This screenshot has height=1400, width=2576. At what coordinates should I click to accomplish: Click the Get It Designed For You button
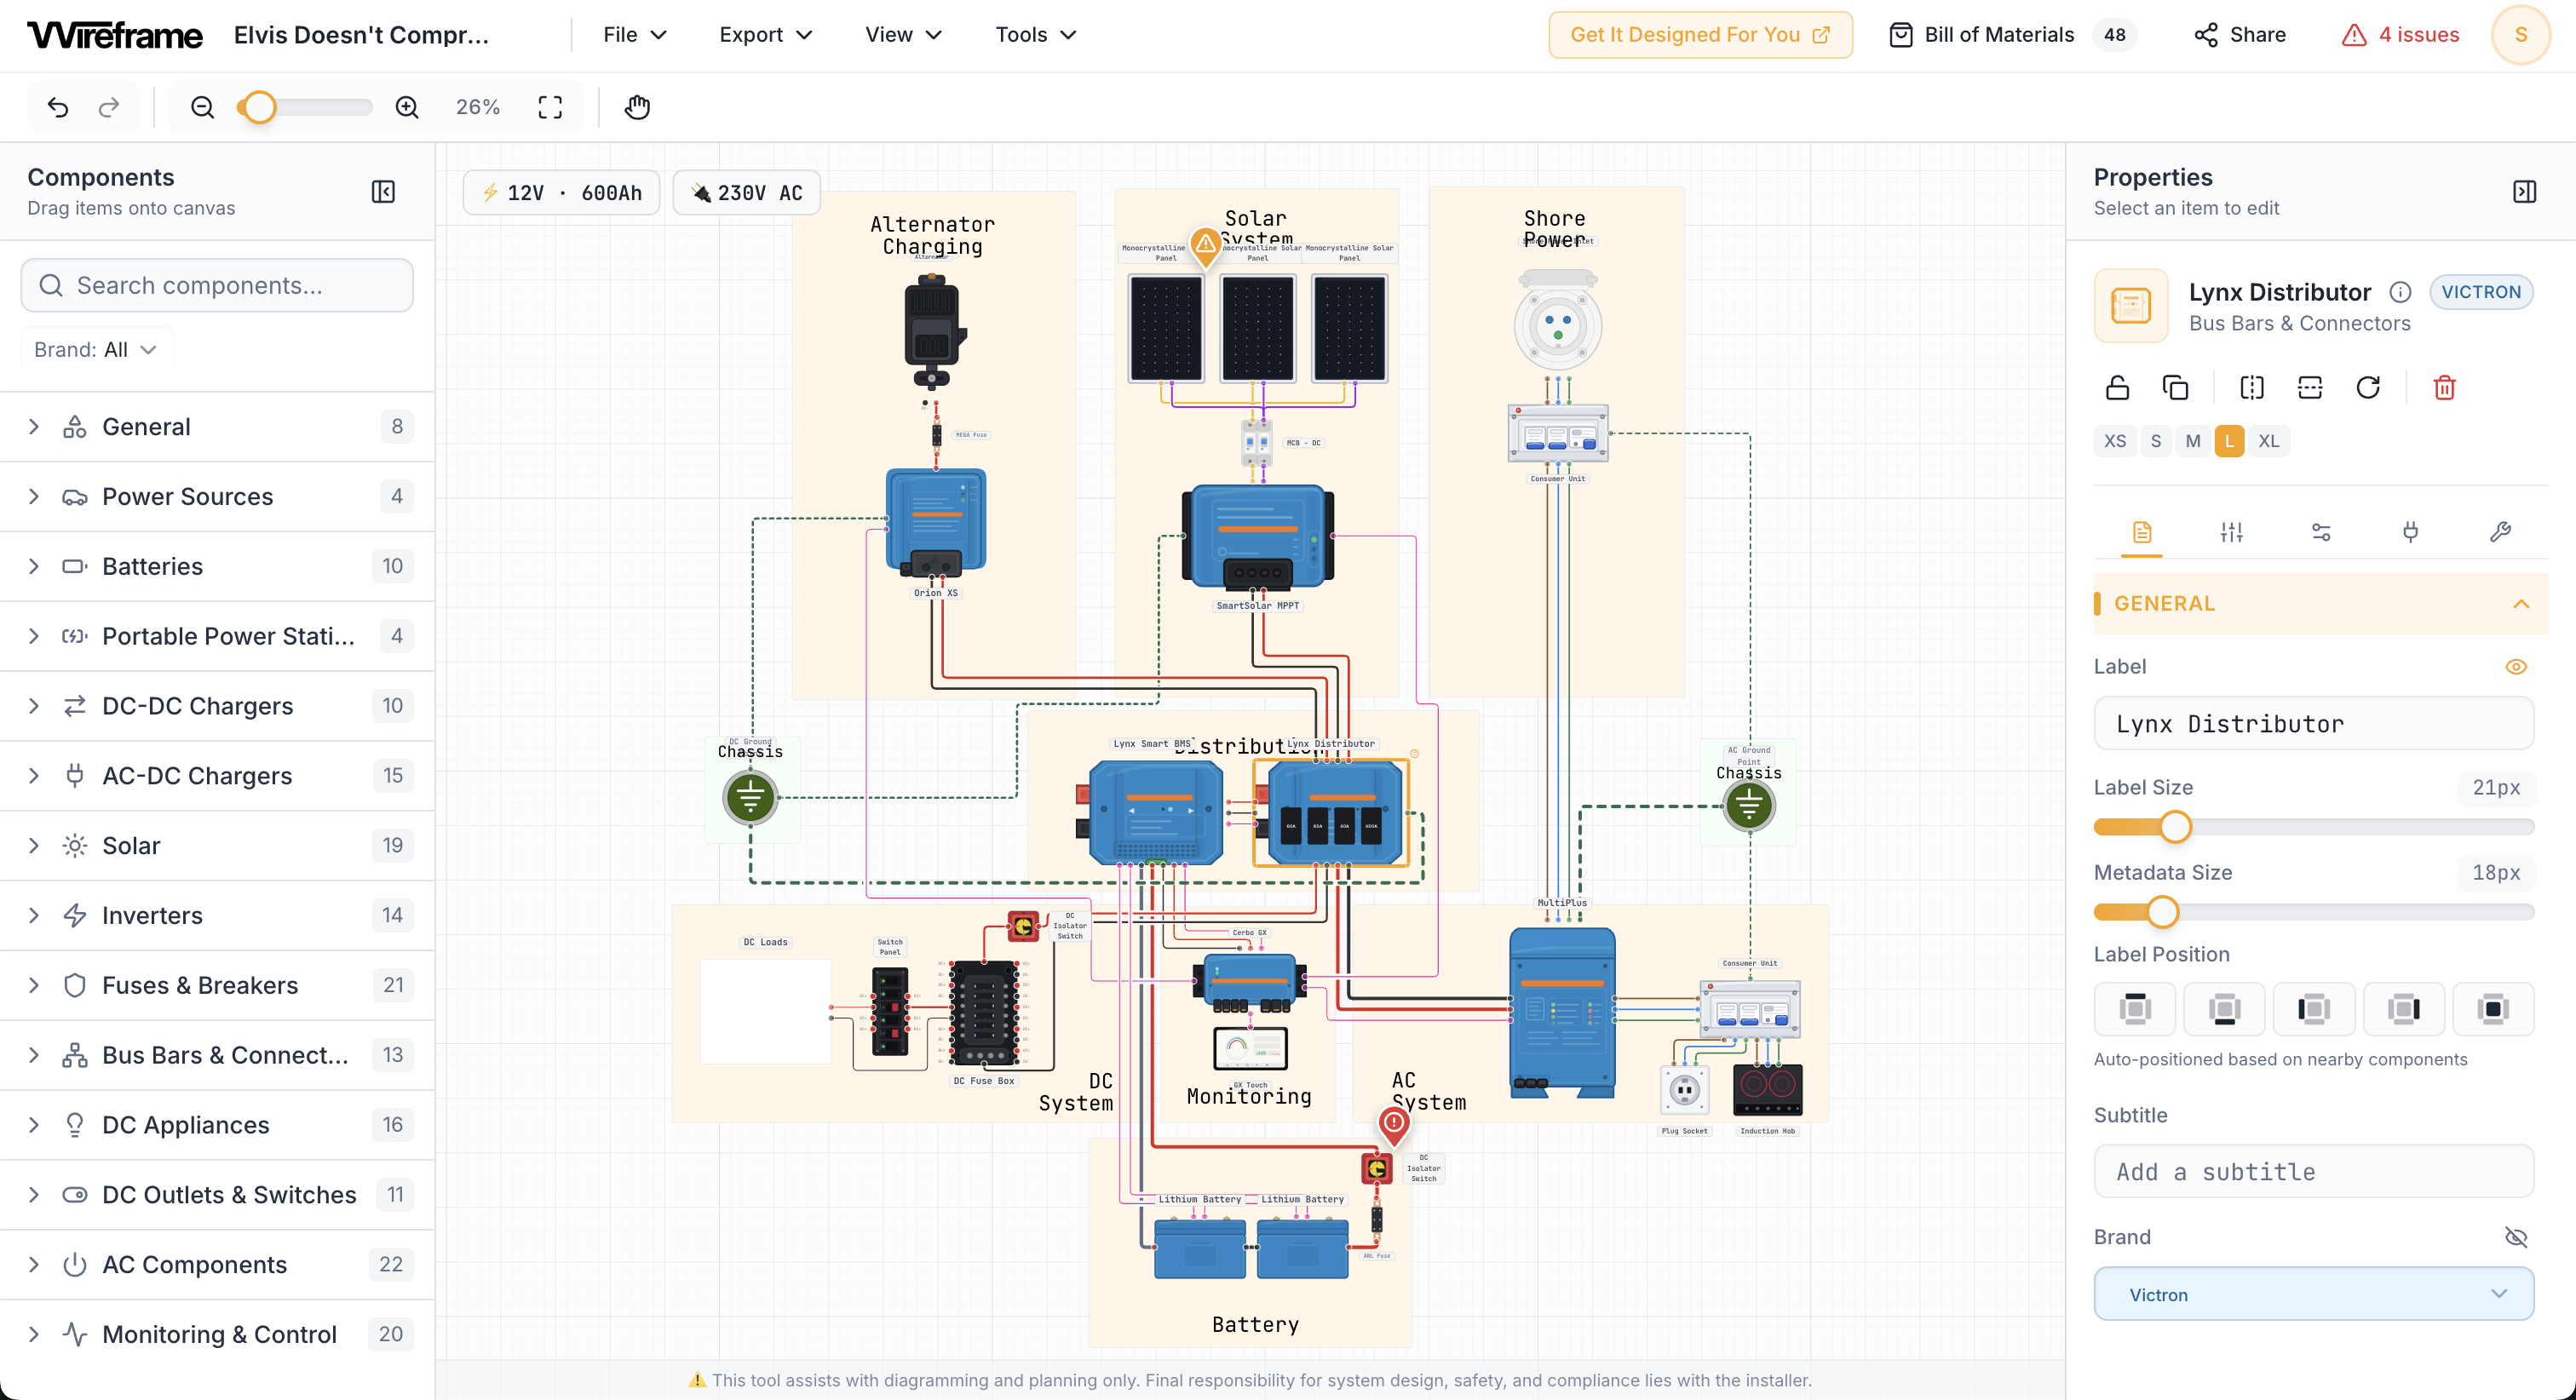pyautogui.click(x=1699, y=34)
